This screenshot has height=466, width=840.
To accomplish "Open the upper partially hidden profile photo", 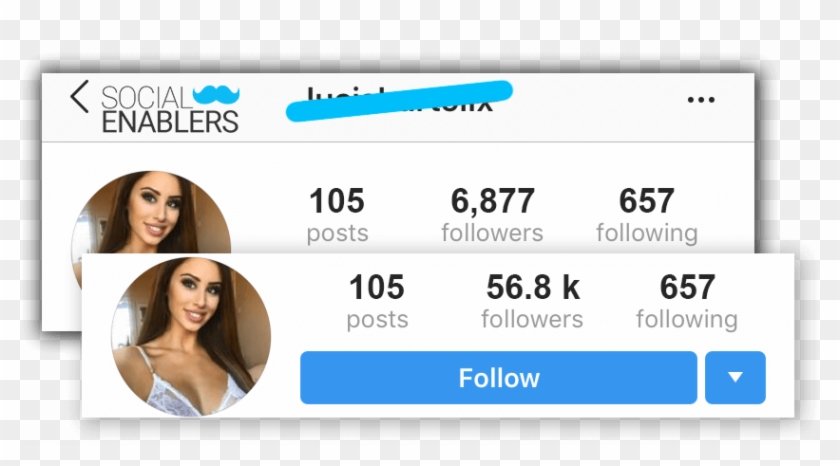I will pos(152,212).
